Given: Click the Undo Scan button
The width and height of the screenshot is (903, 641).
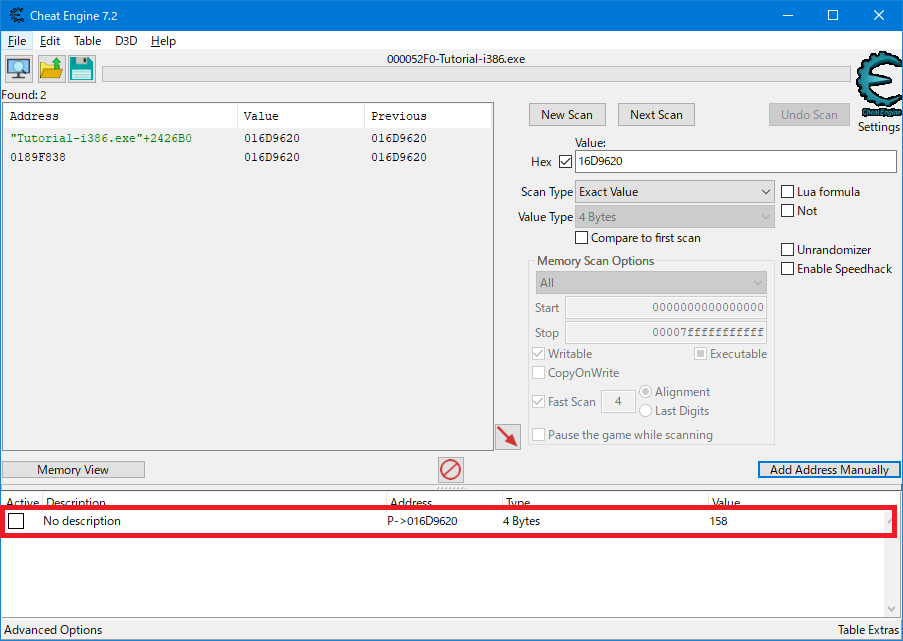Looking at the screenshot, I should coord(809,115).
